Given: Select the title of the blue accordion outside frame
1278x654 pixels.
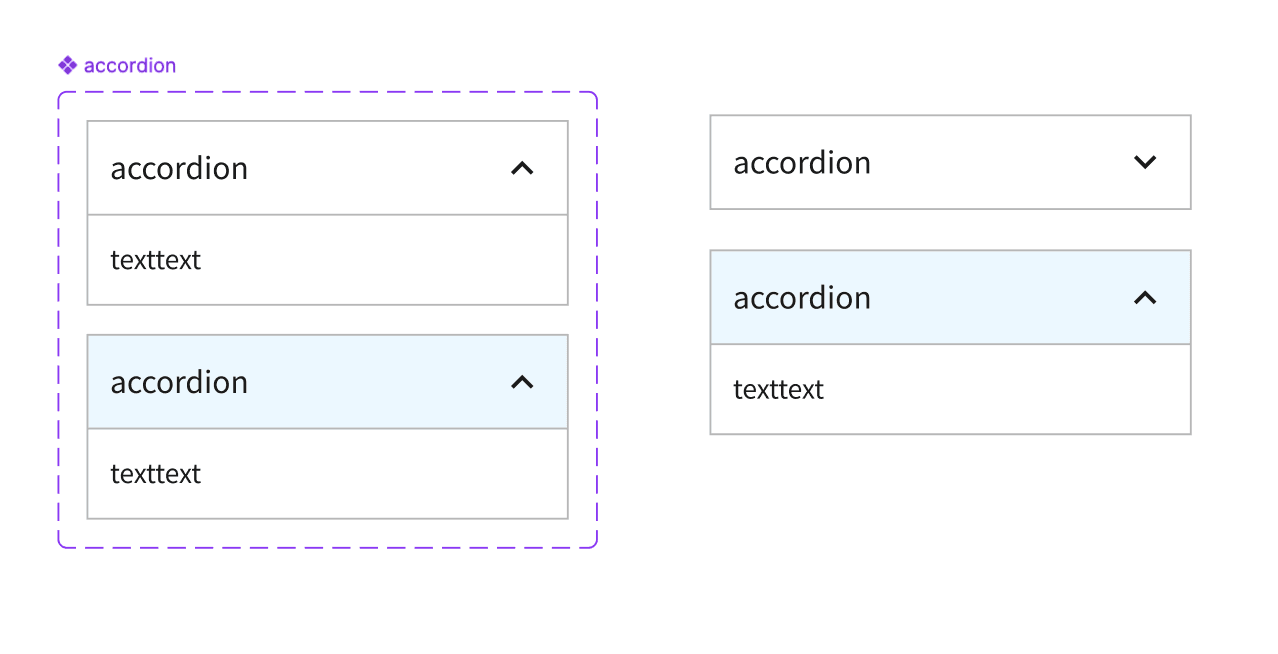Looking at the screenshot, I should (x=802, y=298).
